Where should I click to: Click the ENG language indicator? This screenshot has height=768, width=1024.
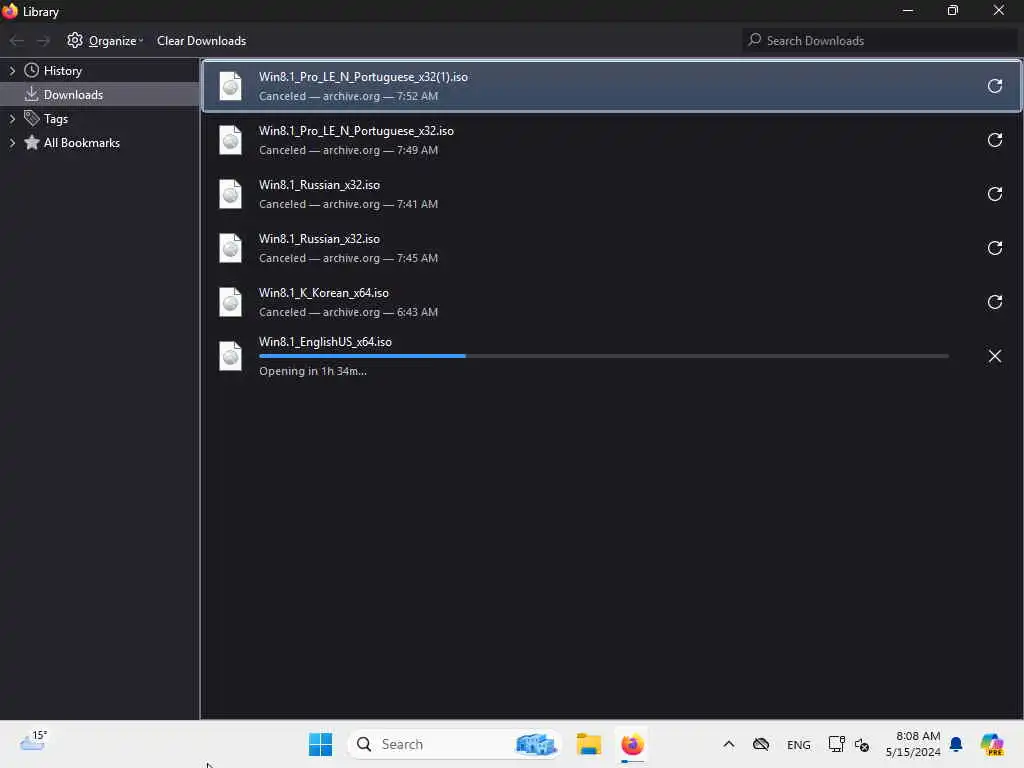coord(798,744)
